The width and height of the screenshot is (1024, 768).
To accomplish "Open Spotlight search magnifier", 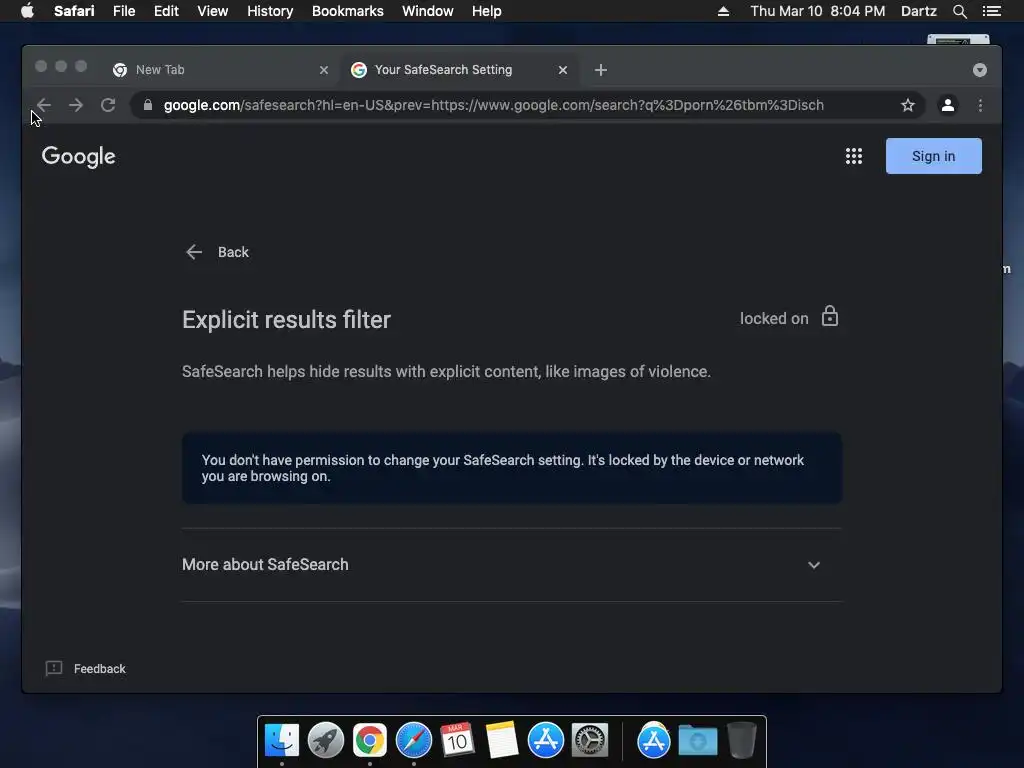I will pos(959,11).
